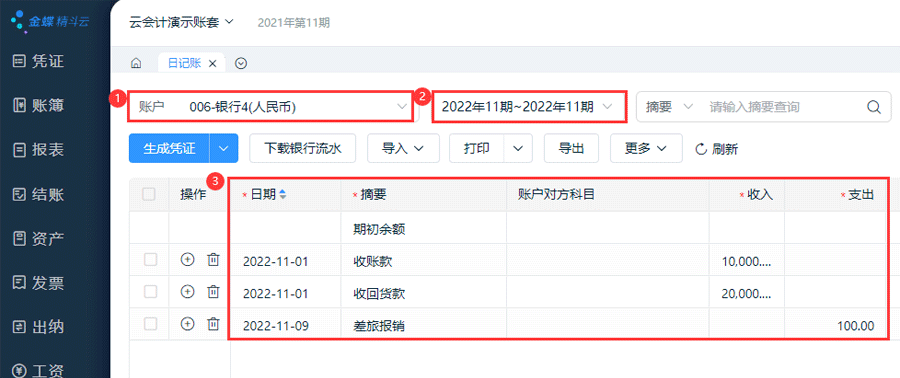Expand the arrow next to 打印
Viewport: 900px width, 378px height.
(x=518, y=149)
